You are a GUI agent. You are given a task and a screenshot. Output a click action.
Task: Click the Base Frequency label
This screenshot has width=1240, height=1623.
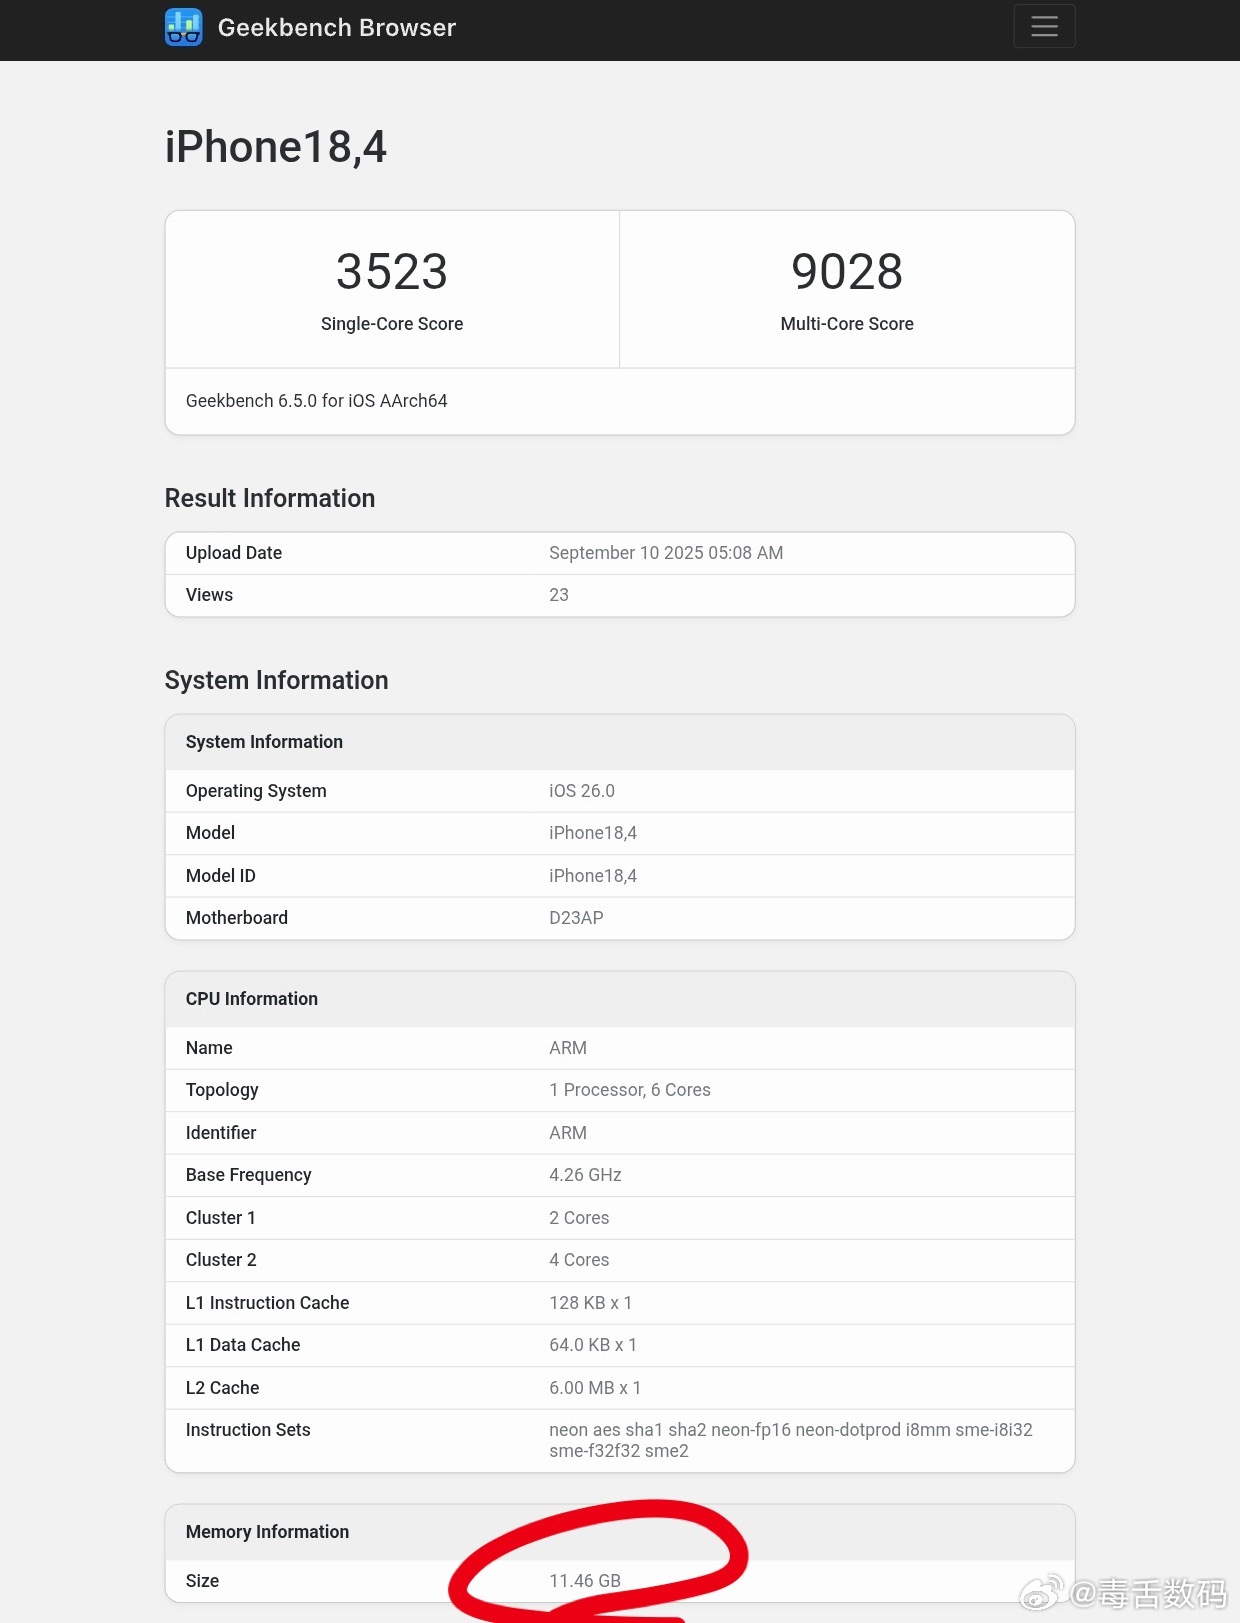click(249, 1175)
